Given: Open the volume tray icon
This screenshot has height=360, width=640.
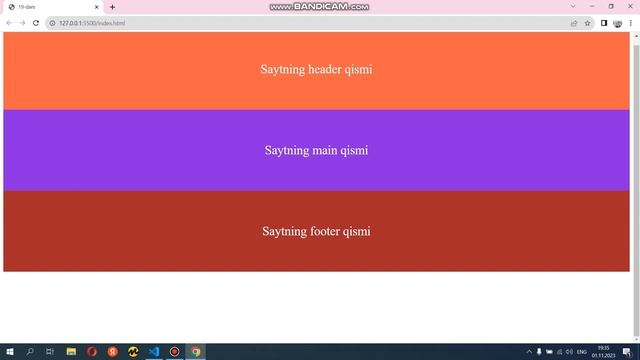Looking at the screenshot, I should pos(569,351).
